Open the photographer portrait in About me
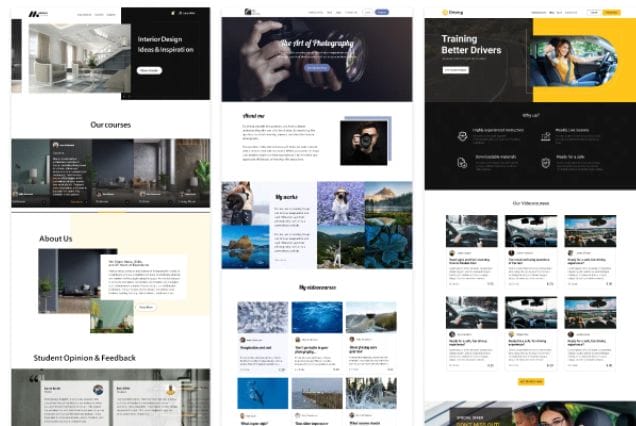This screenshot has height=426, width=636. click(364, 143)
